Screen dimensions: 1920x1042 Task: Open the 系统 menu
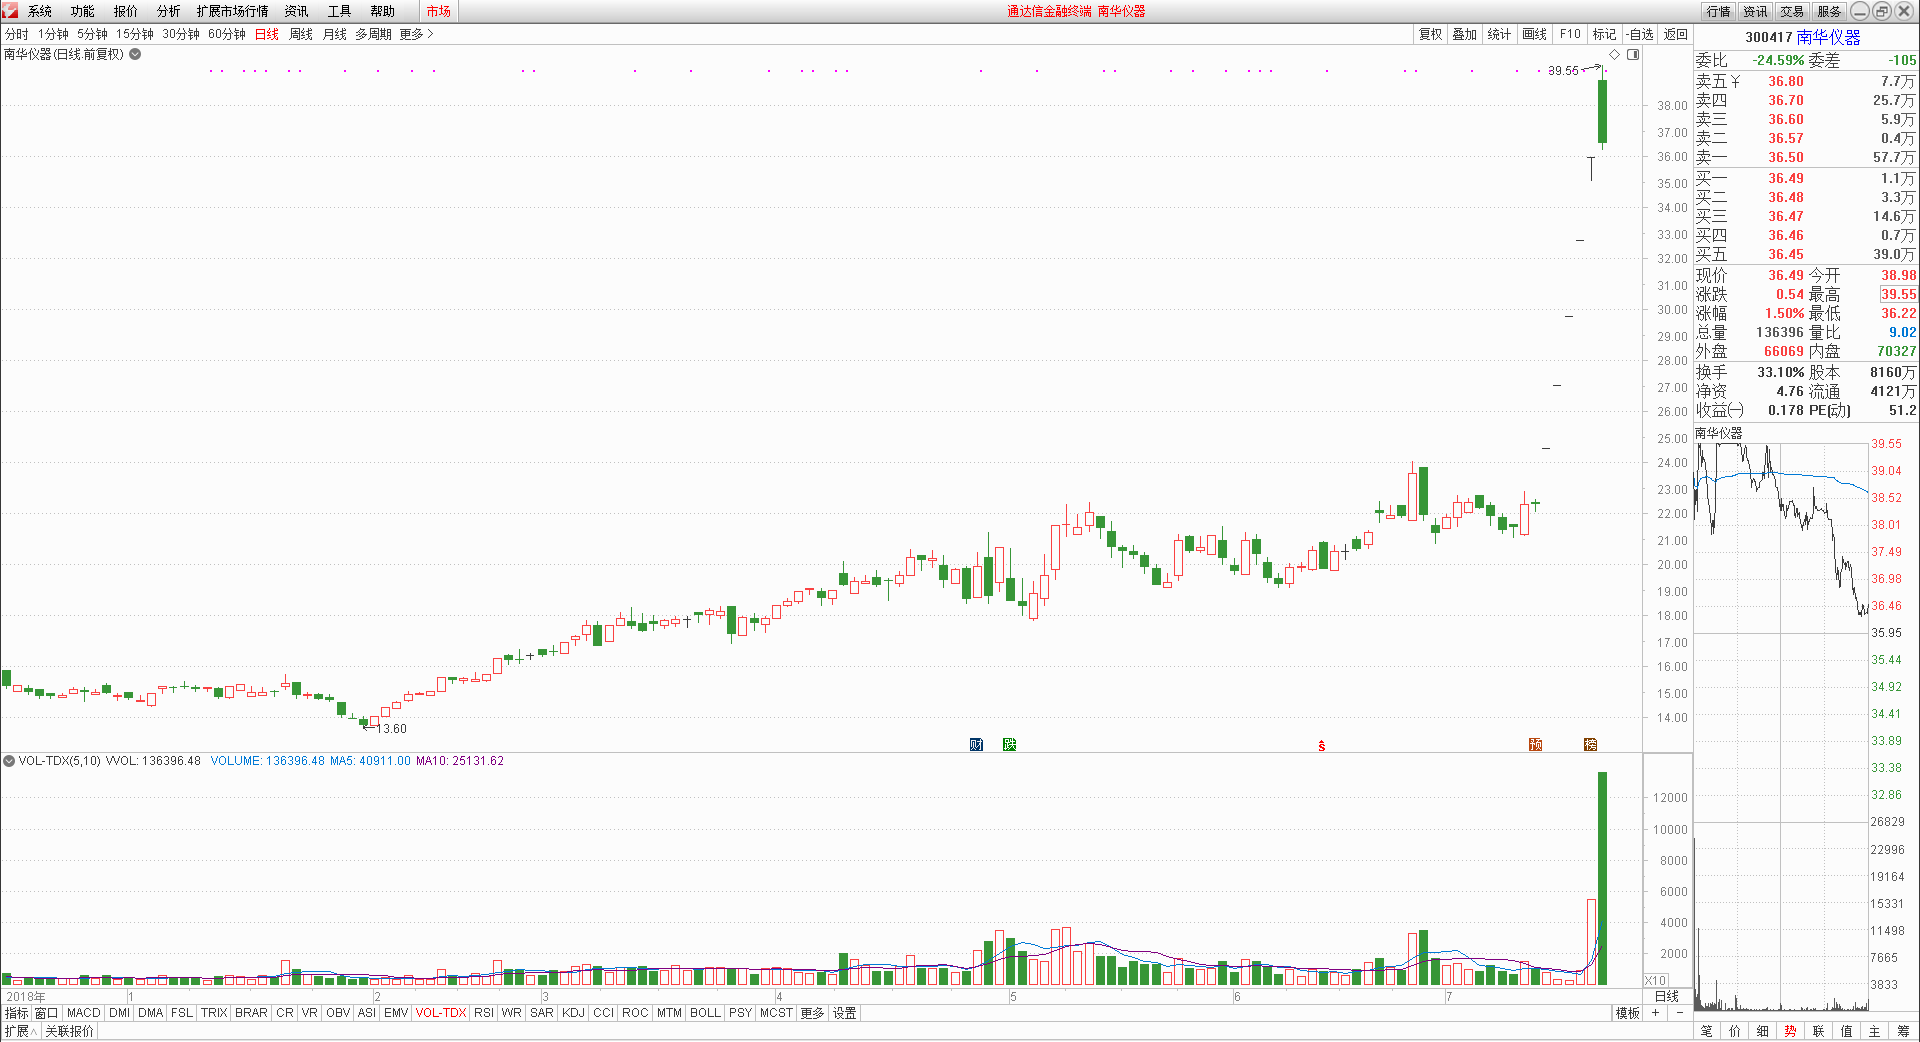tap(40, 11)
